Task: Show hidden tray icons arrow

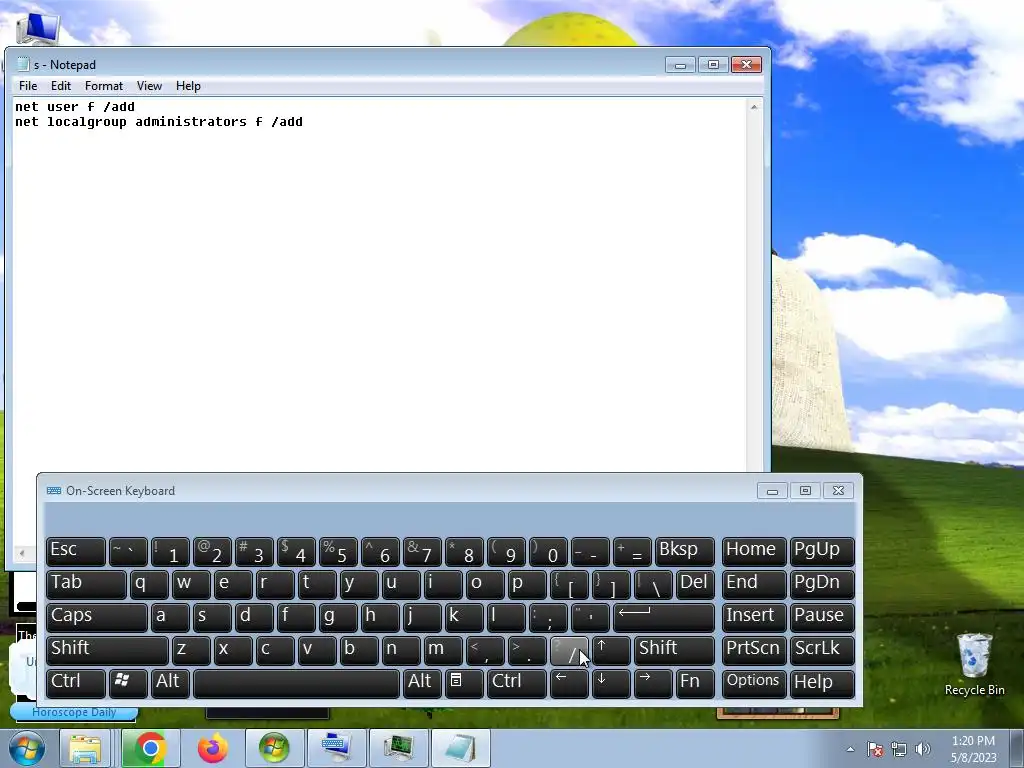Action: (850, 749)
